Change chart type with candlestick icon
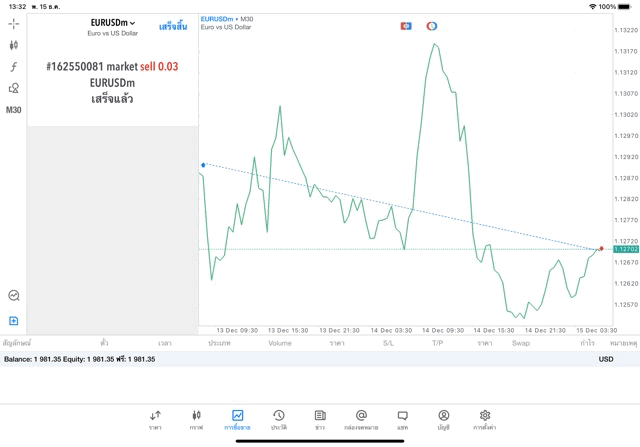Image resolution: width=640 pixels, height=447 pixels. 13,45
